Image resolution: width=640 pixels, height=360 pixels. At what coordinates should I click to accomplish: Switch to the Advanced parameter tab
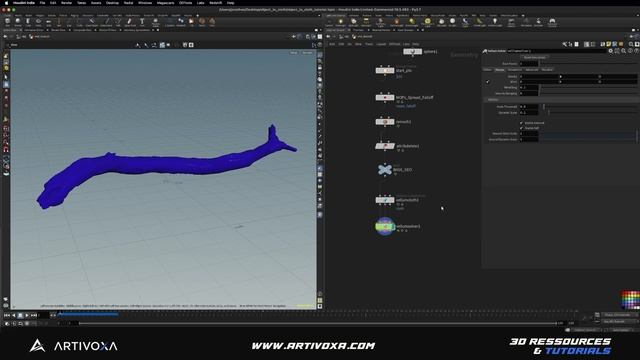point(531,70)
